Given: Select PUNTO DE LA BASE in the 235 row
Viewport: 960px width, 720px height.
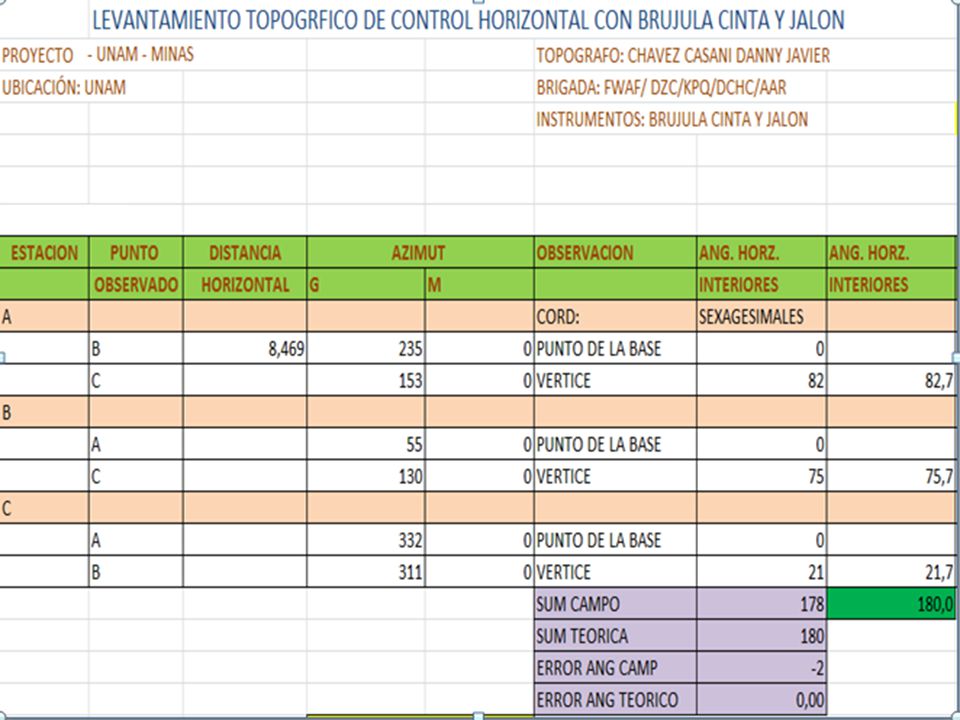Looking at the screenshot, I should pyautogui.click(x=615, y=348).
